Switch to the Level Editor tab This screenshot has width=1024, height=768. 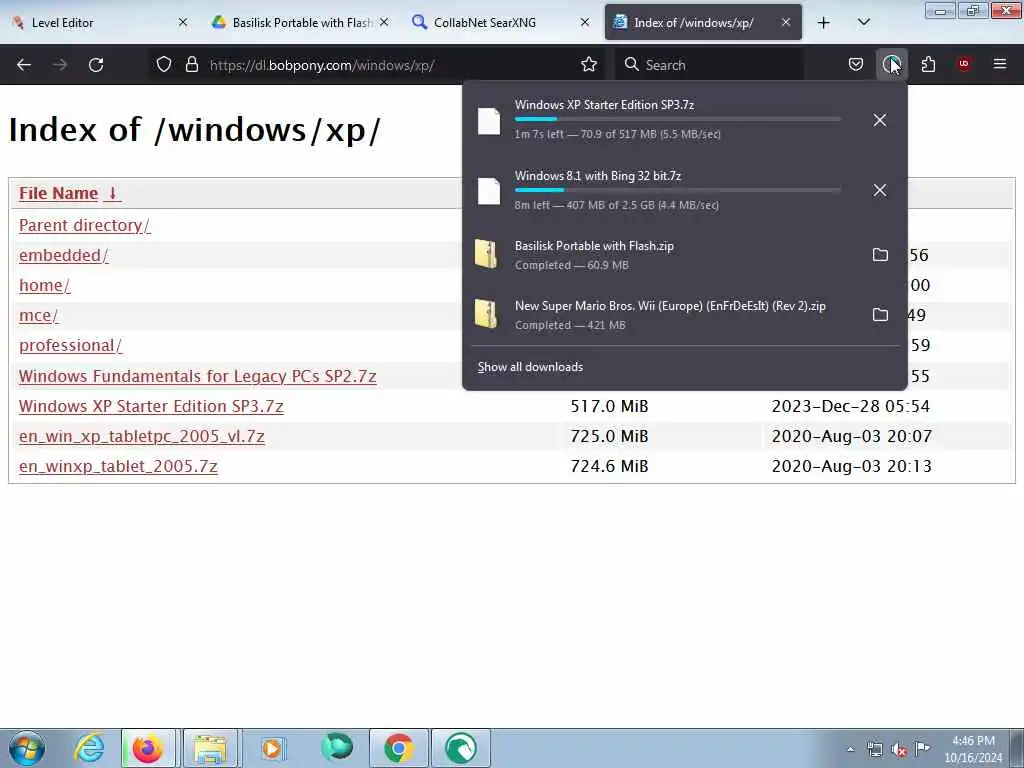click(x=99, y=22)
